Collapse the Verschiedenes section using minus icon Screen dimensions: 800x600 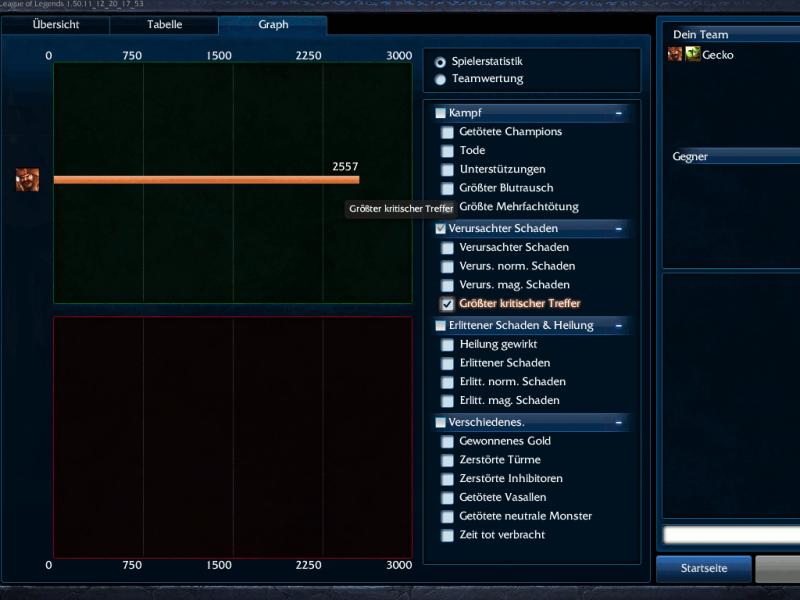pyautogui.click(x=619, y=422)
